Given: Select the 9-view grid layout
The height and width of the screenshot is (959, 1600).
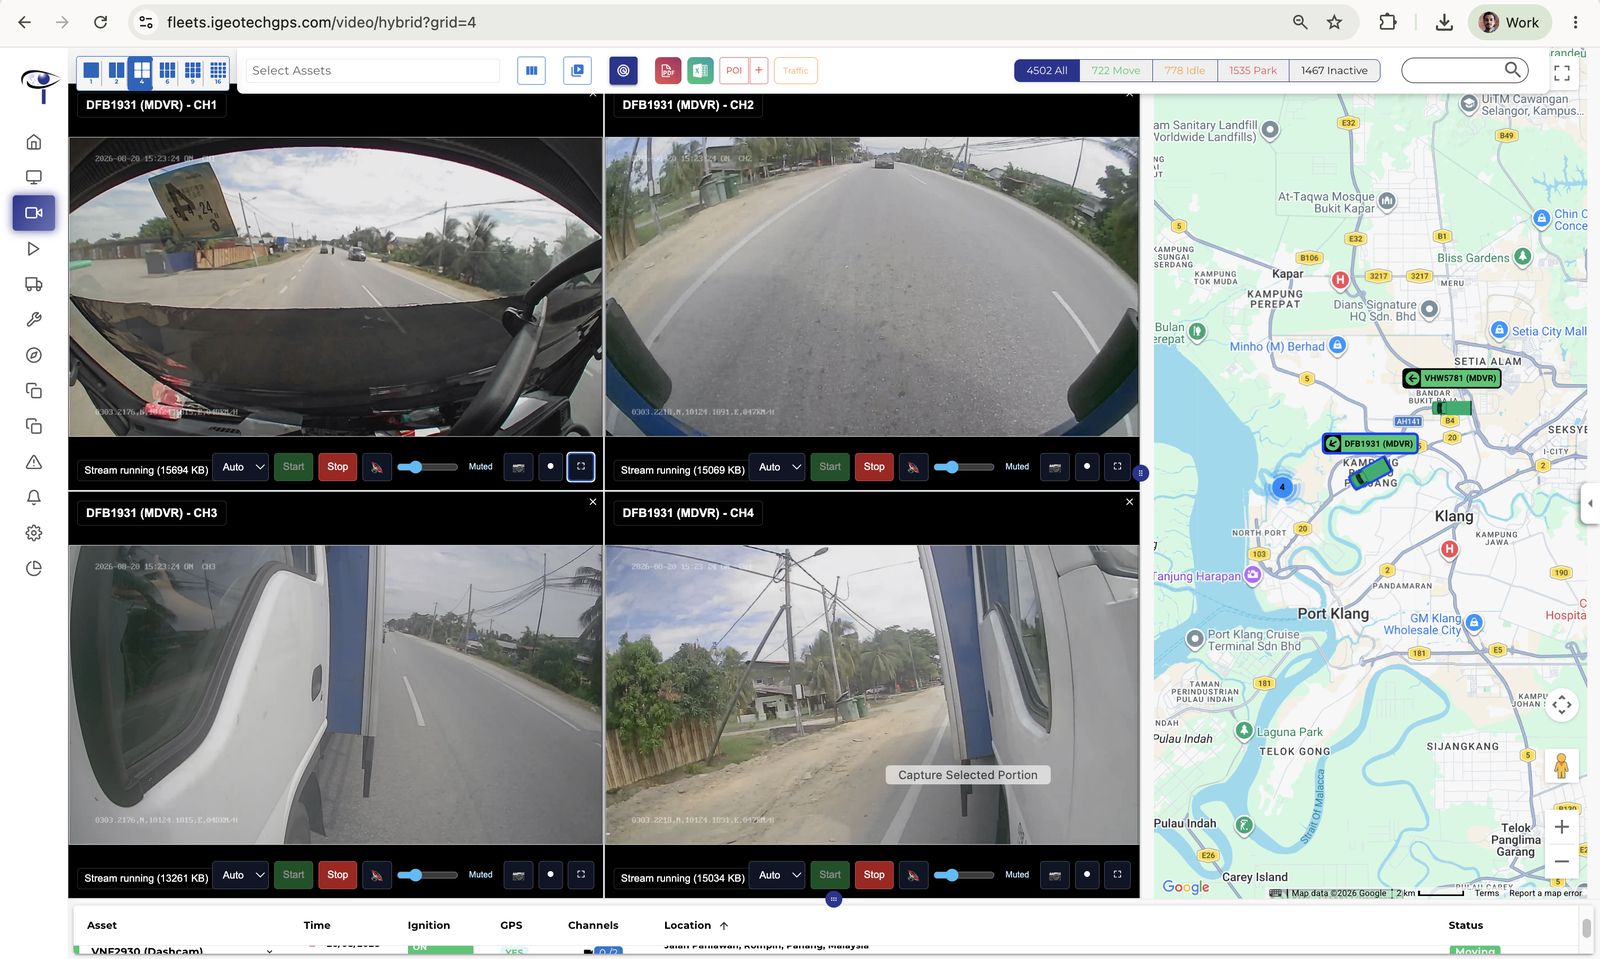Looking at the screenshot, I should coord(193,71).
